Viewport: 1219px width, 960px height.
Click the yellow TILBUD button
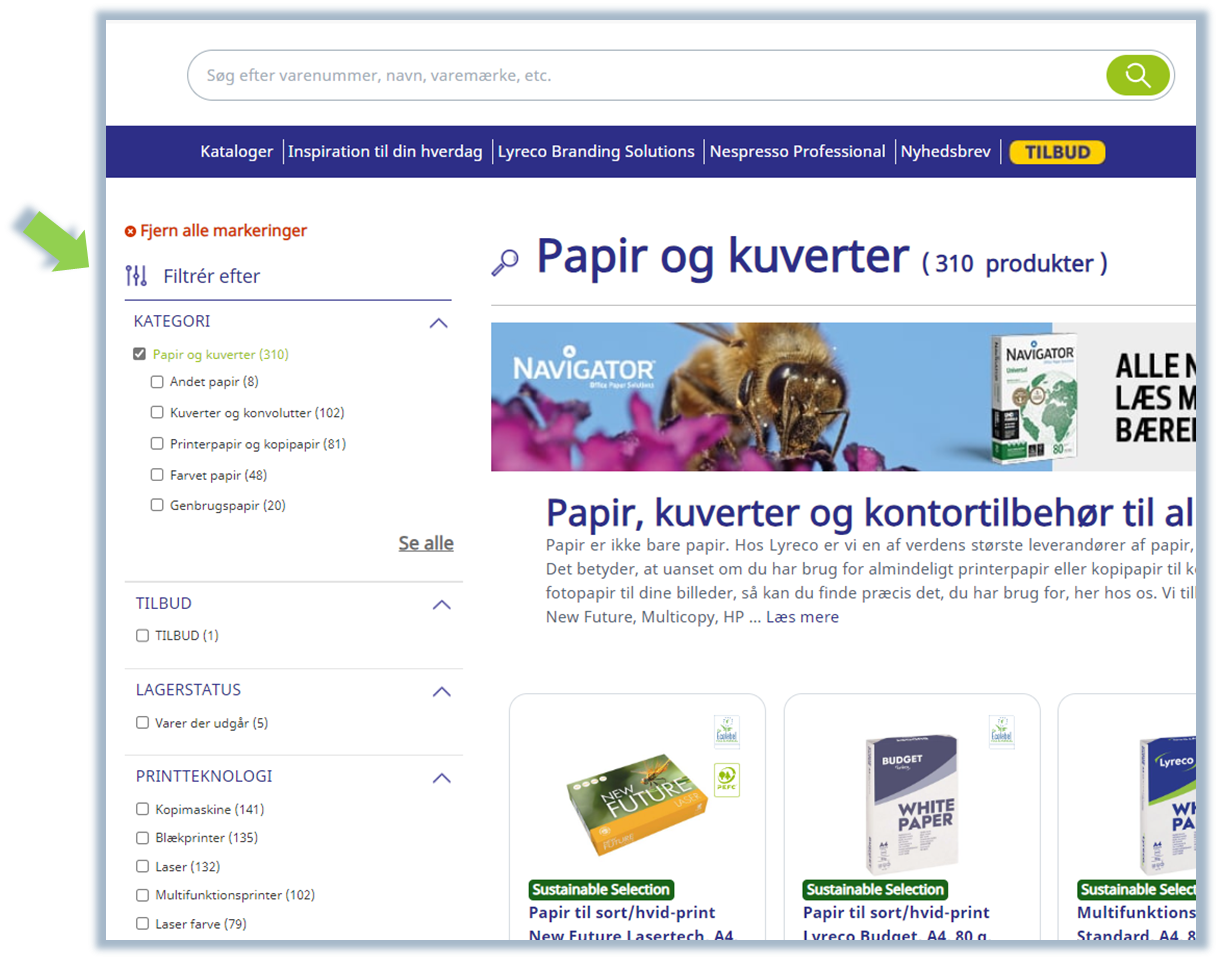pyautogui.click(x=1057, y=152)
